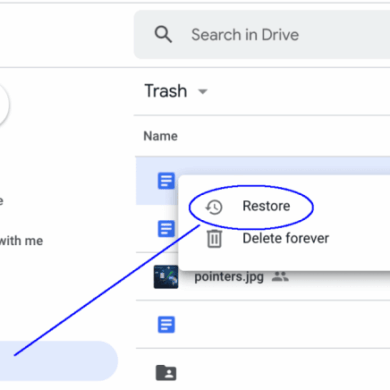Select the Docs file icon above pointers.jpg

(x=166, y=229)
